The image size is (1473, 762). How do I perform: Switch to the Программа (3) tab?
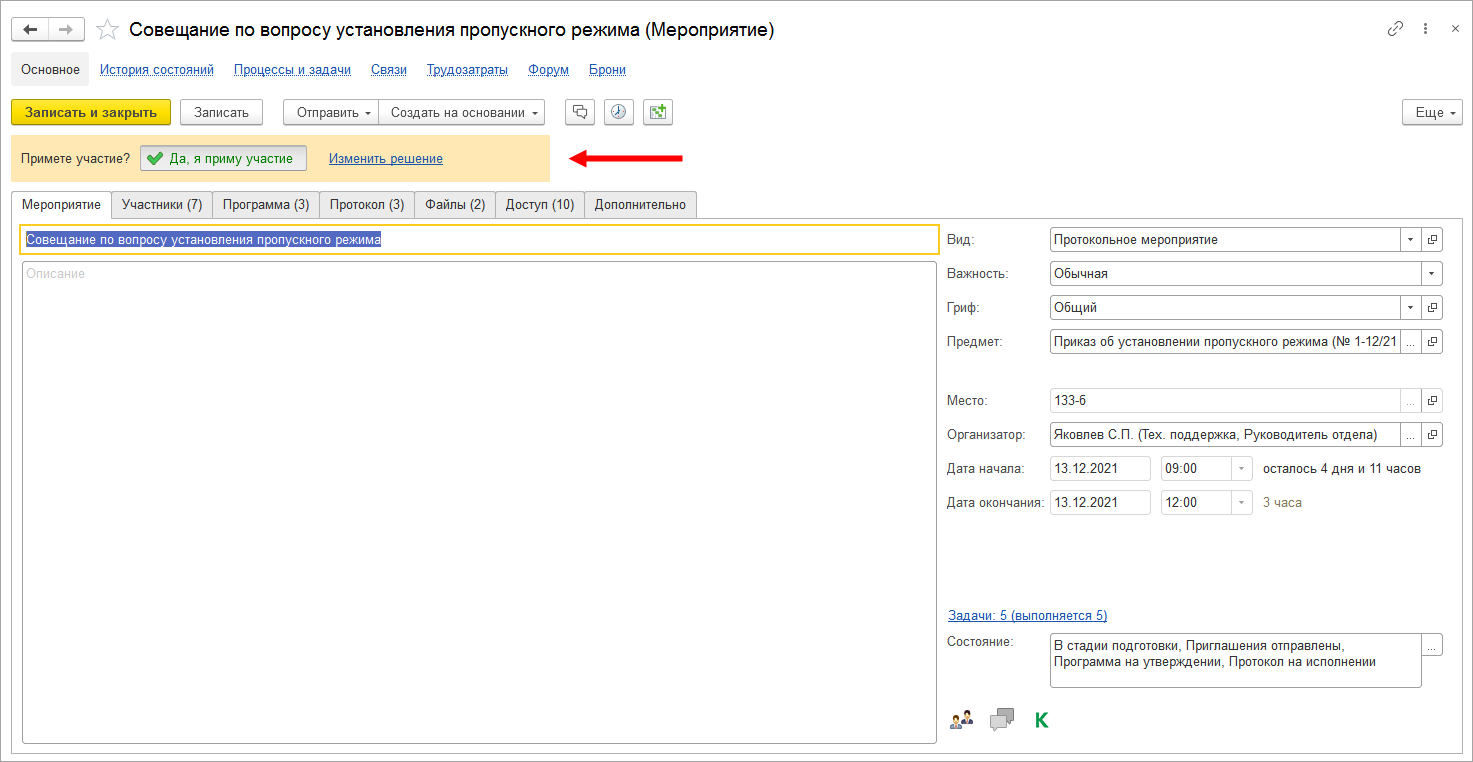pyautogui.click(x=266, y=204)
